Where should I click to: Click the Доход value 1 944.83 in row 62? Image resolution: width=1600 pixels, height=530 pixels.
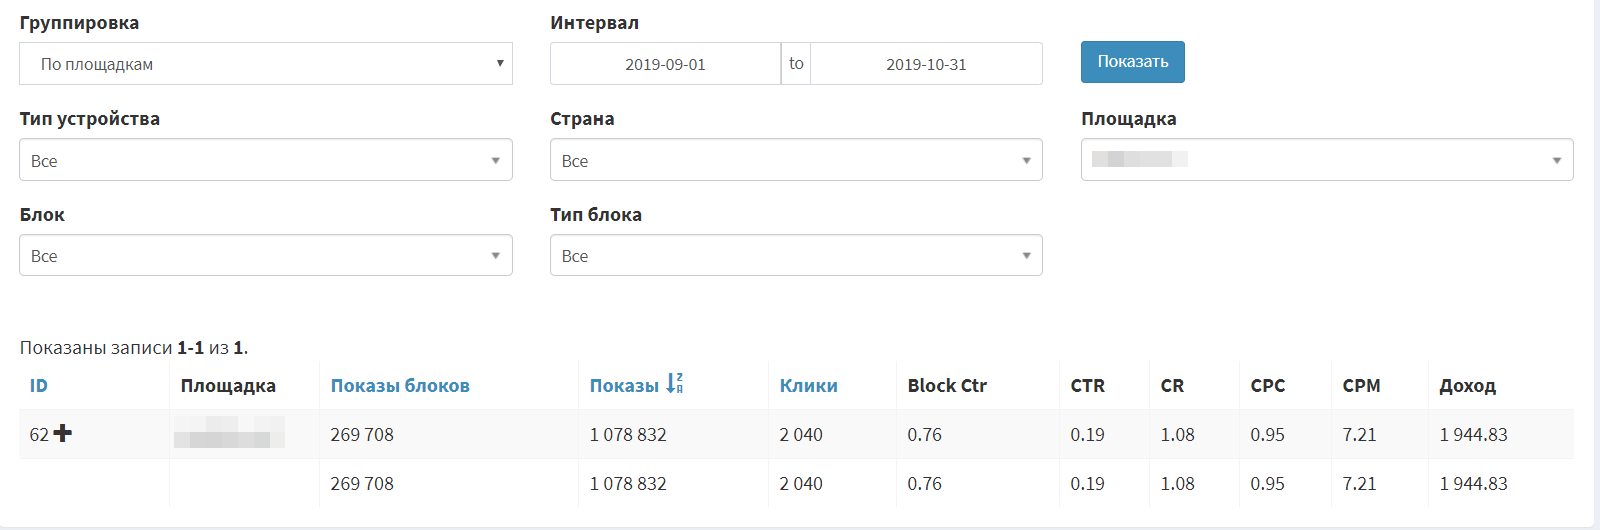point(1473,435)
